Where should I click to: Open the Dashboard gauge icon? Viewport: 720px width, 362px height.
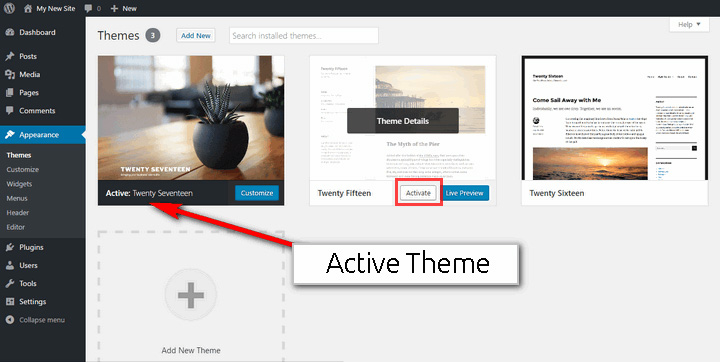click(10, 32)
